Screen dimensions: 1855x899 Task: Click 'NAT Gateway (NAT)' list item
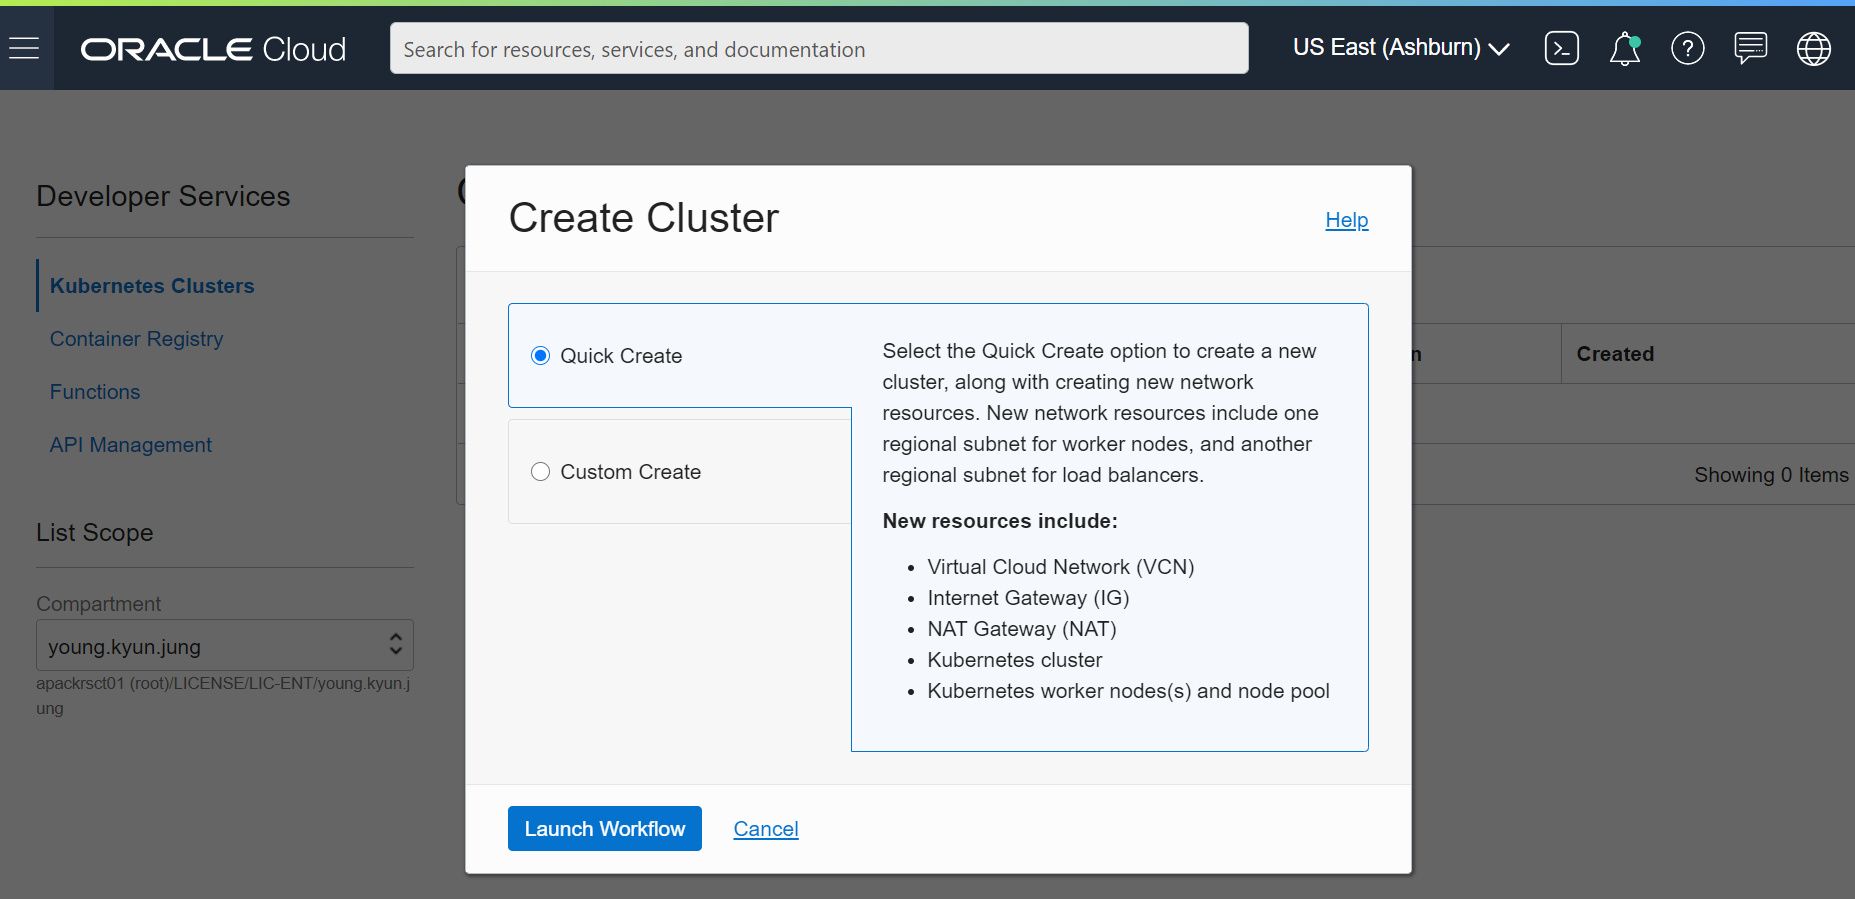tap(1022, 629)
